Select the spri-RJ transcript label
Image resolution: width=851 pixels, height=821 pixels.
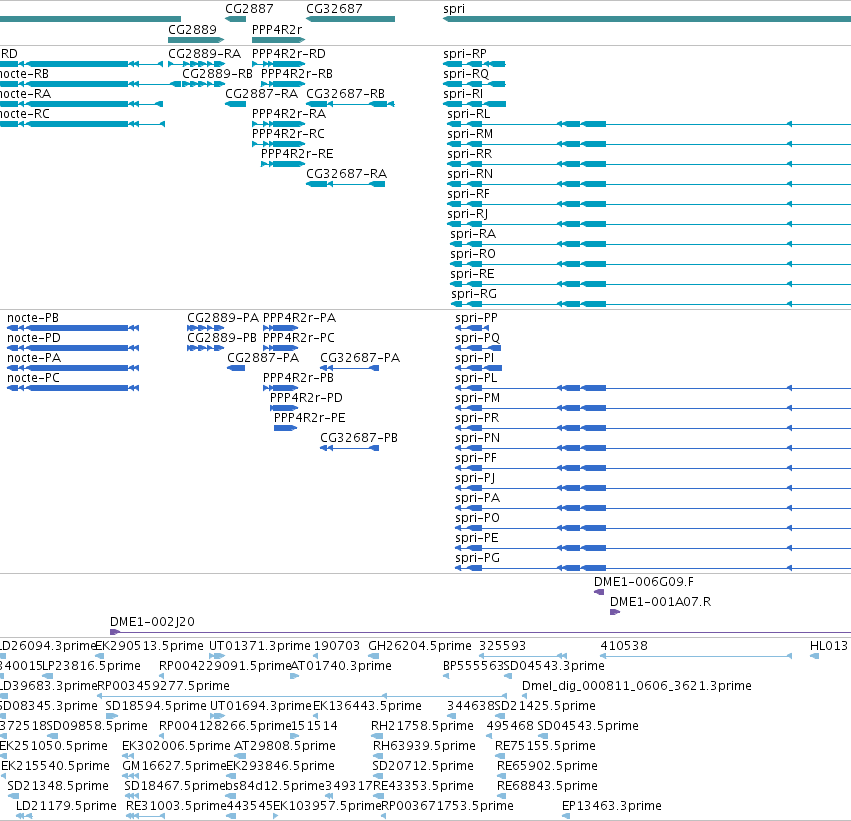[x=467, y=214]
